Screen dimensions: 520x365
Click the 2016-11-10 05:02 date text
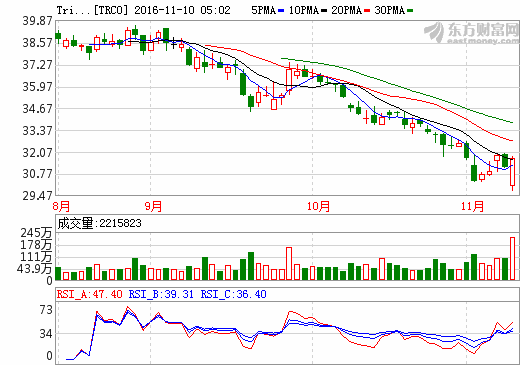click(182, 10)
